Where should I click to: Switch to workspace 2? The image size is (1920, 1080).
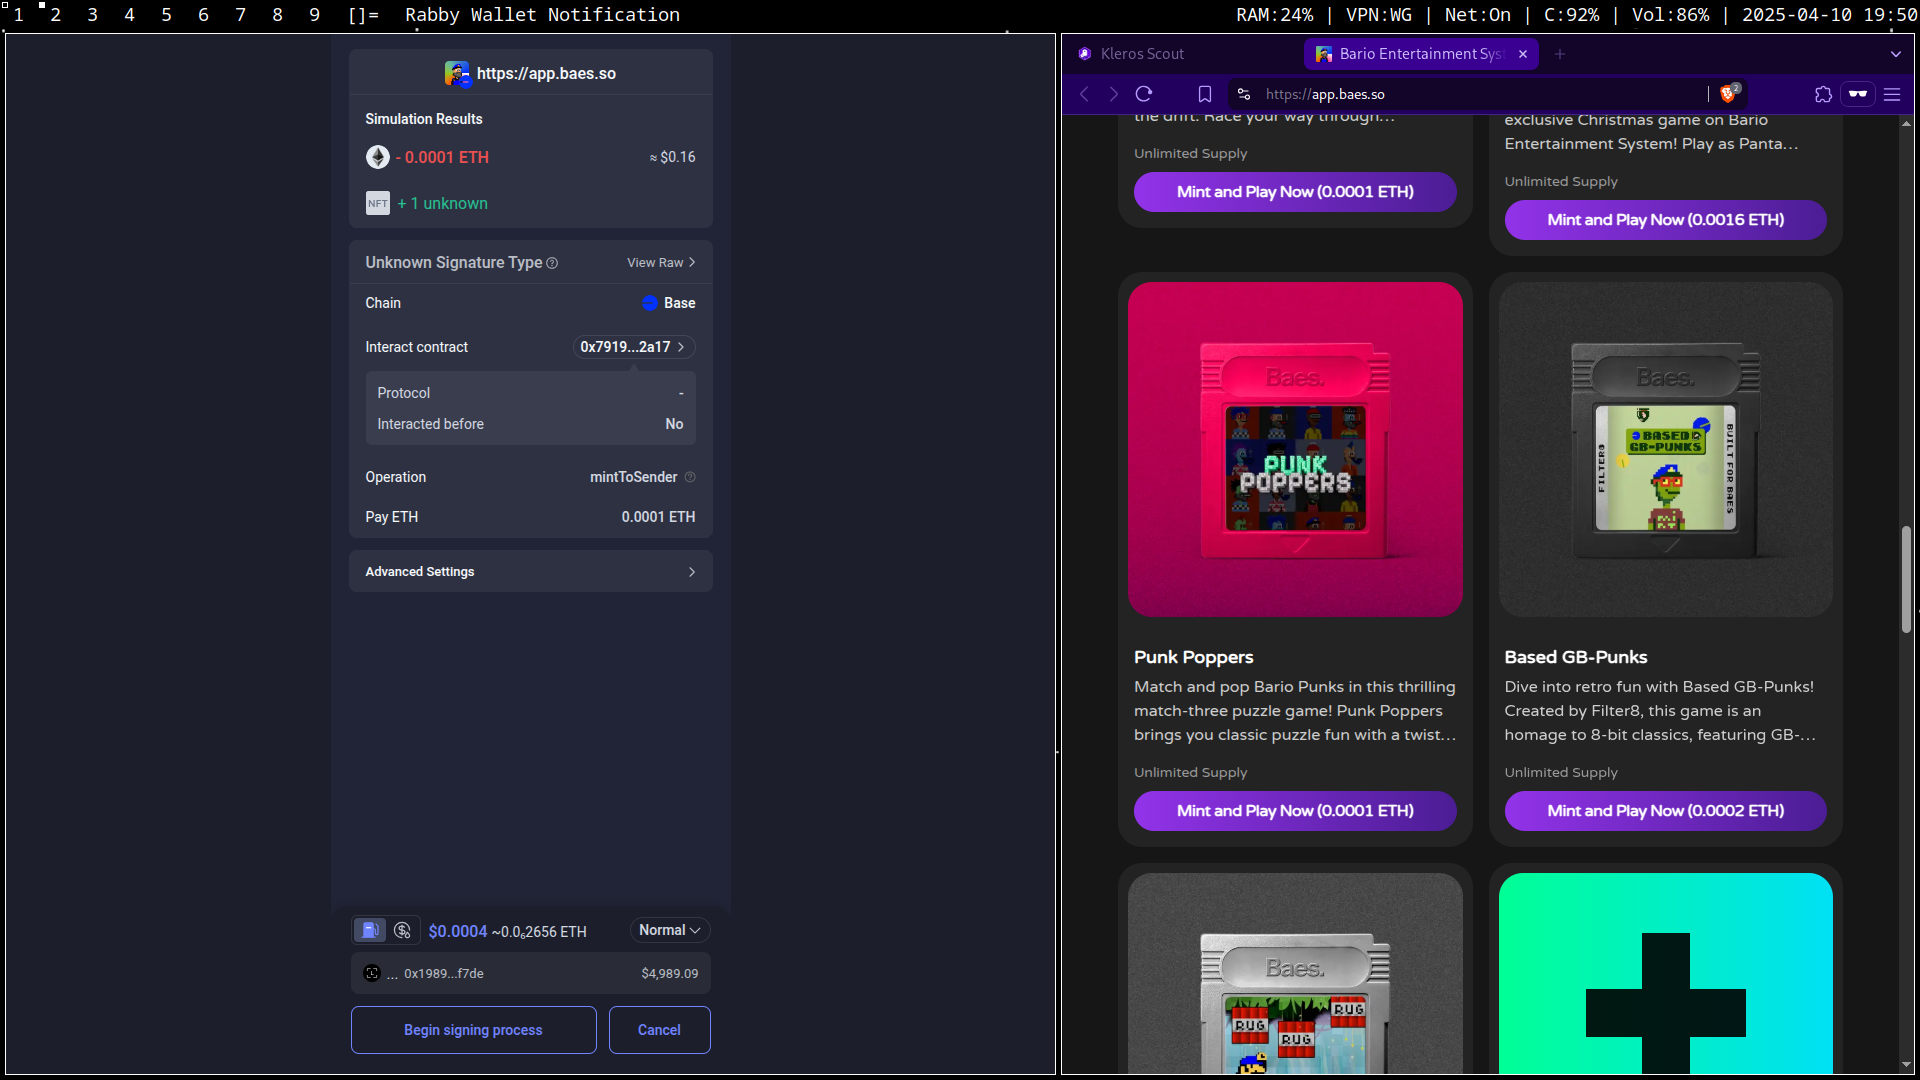(x=55, y=15)
